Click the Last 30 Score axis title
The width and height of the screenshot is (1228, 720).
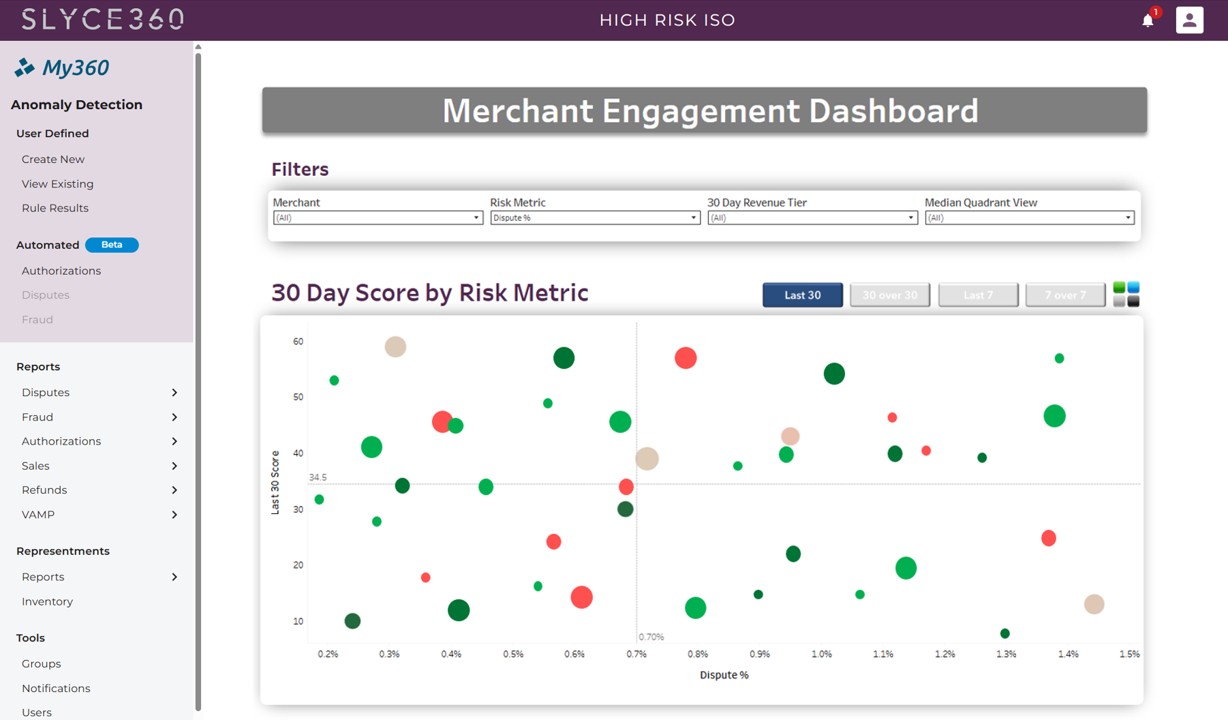point(275,482)
